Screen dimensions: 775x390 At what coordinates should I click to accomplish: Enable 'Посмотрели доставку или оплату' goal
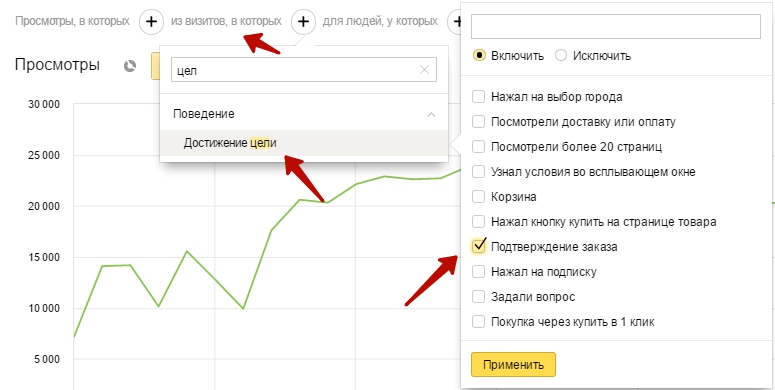pos(478,122)
